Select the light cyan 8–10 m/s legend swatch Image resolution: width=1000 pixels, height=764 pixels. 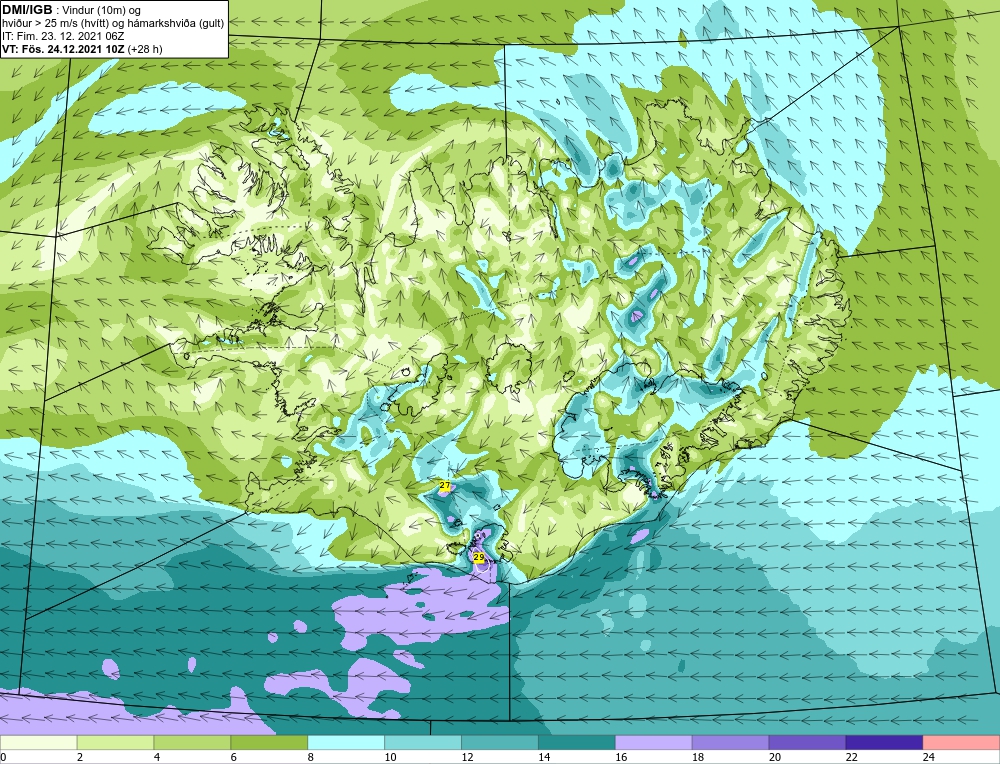click(346, 743)
